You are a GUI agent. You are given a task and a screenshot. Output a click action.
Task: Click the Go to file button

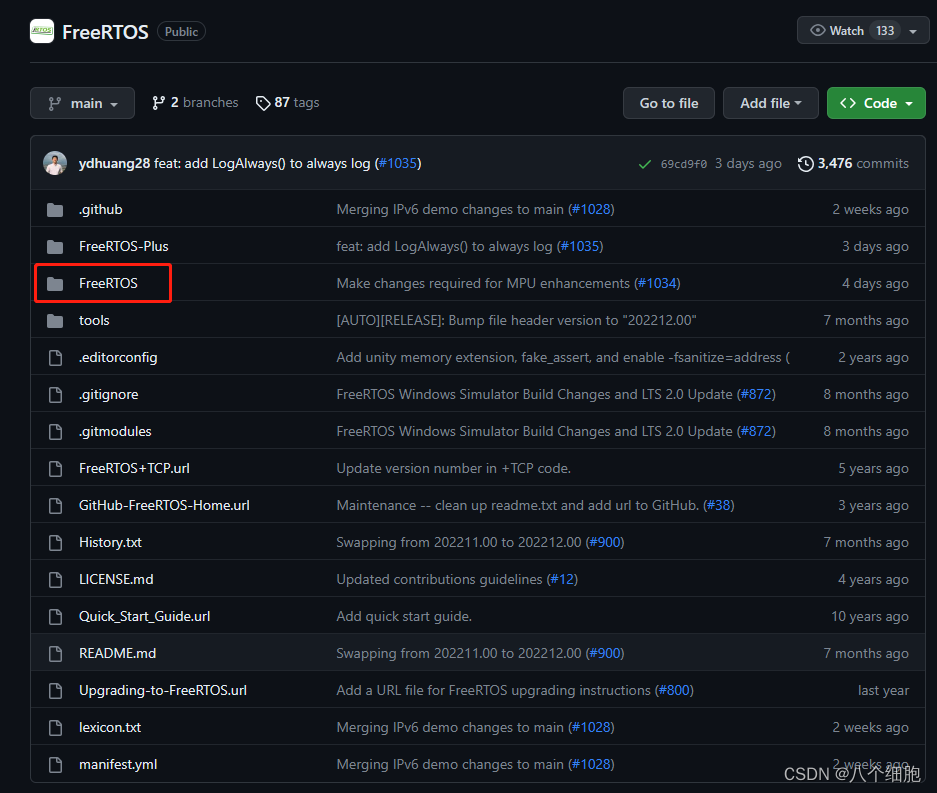pyautogui.click(x=669, y=103)
